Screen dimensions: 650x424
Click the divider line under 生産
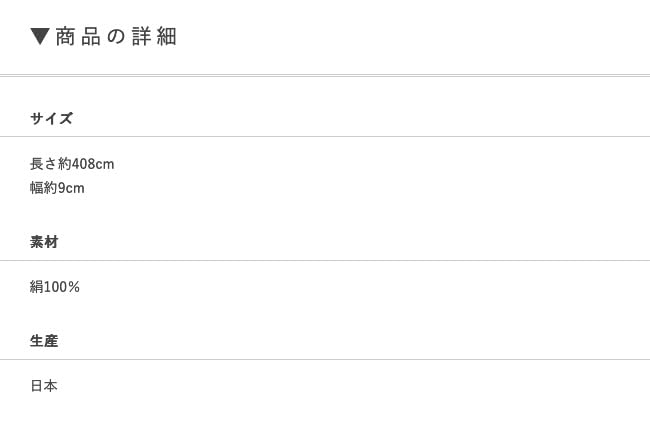pyautogui.click(x=325, y=360)
